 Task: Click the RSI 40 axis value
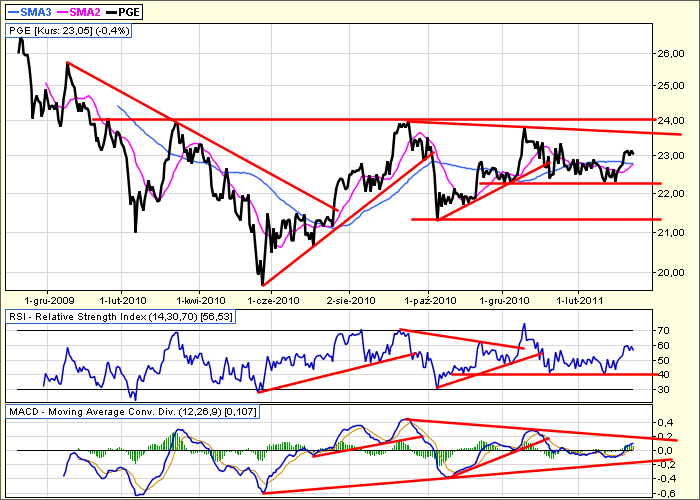tap(663, 375)
